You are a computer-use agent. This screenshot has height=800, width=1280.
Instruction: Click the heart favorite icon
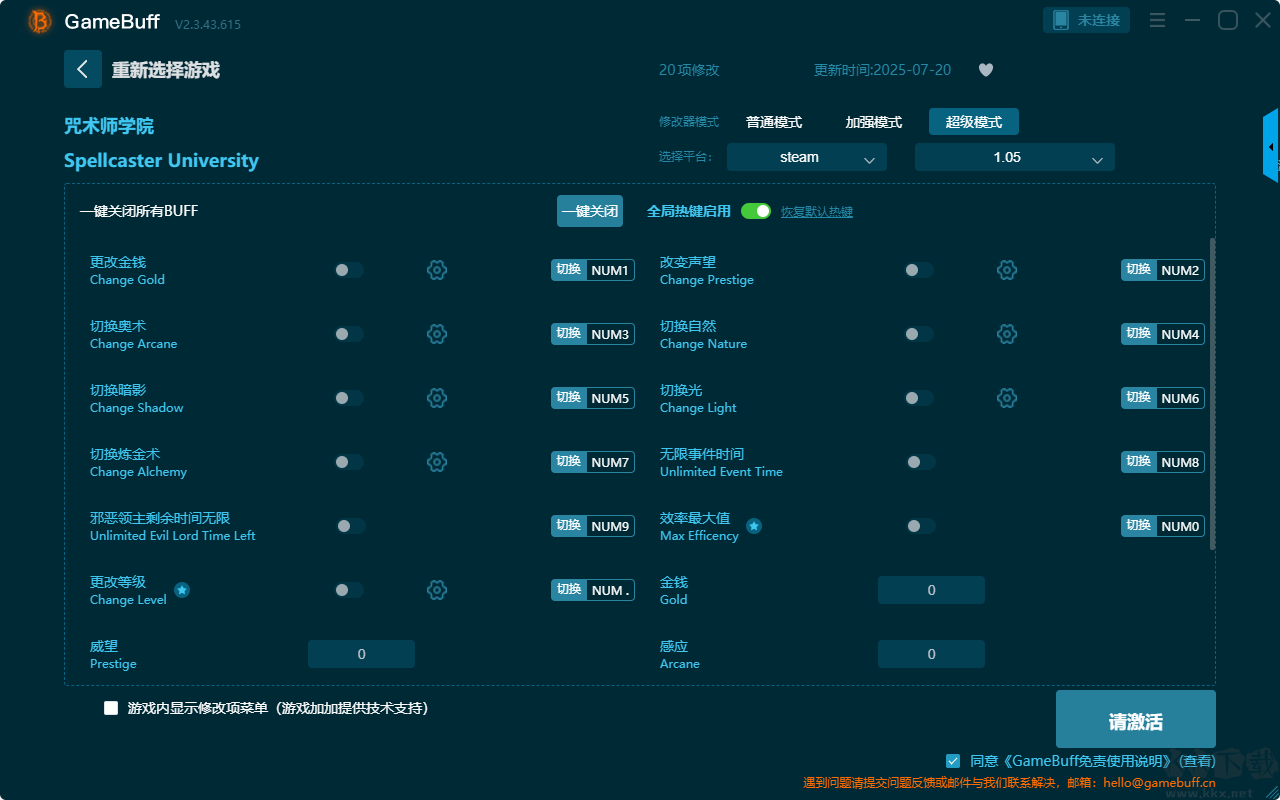point(985,70)
